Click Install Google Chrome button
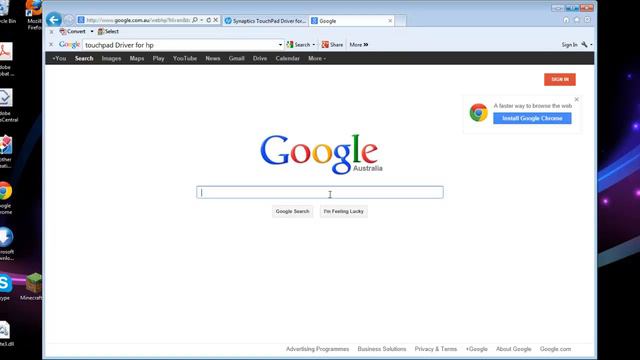Viewport: 640px width, 360px height. [532, 118]
